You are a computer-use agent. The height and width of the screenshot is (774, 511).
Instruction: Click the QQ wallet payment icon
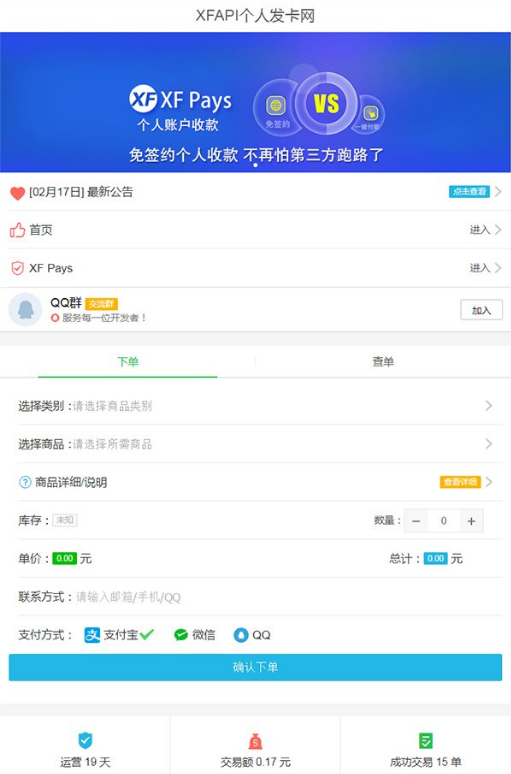click(241, 635)
